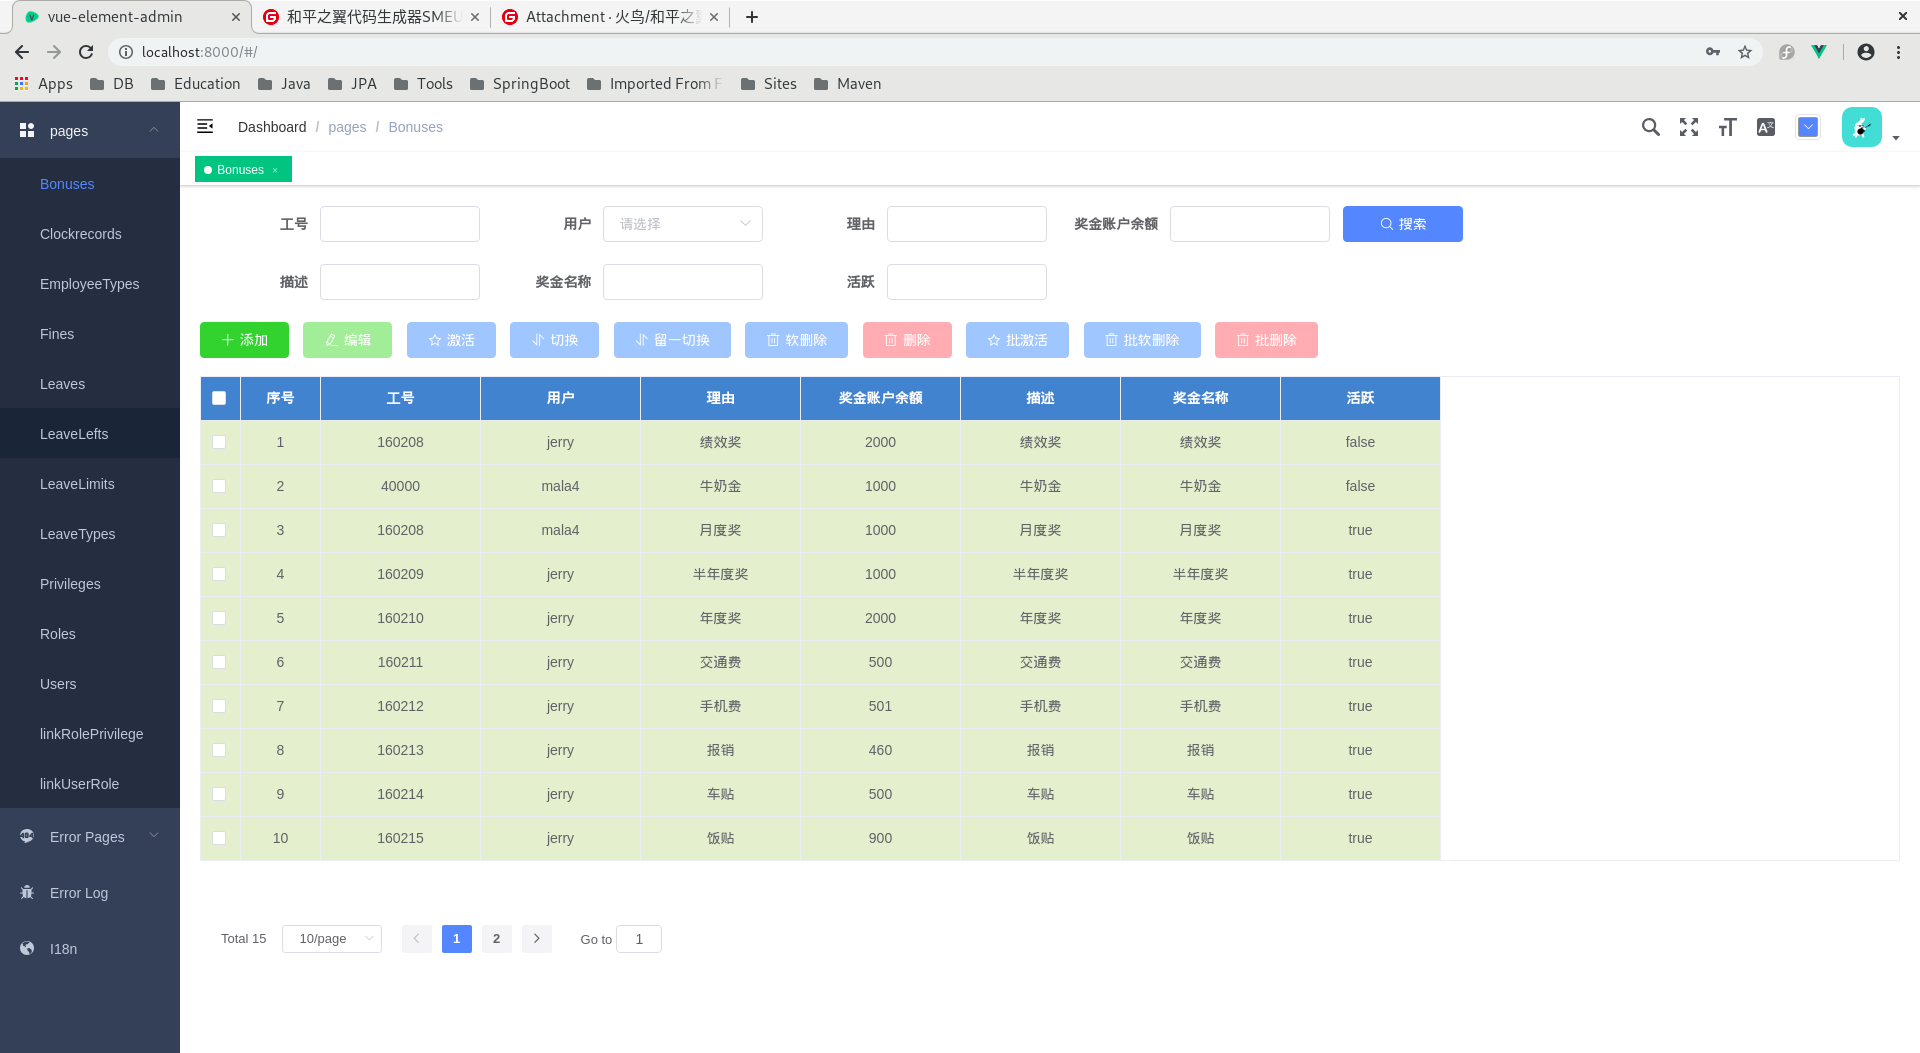Go to page 2 in the pagination
Image resolution: width=1920 pixels, height=1053 pixels.
click(496, 939)
